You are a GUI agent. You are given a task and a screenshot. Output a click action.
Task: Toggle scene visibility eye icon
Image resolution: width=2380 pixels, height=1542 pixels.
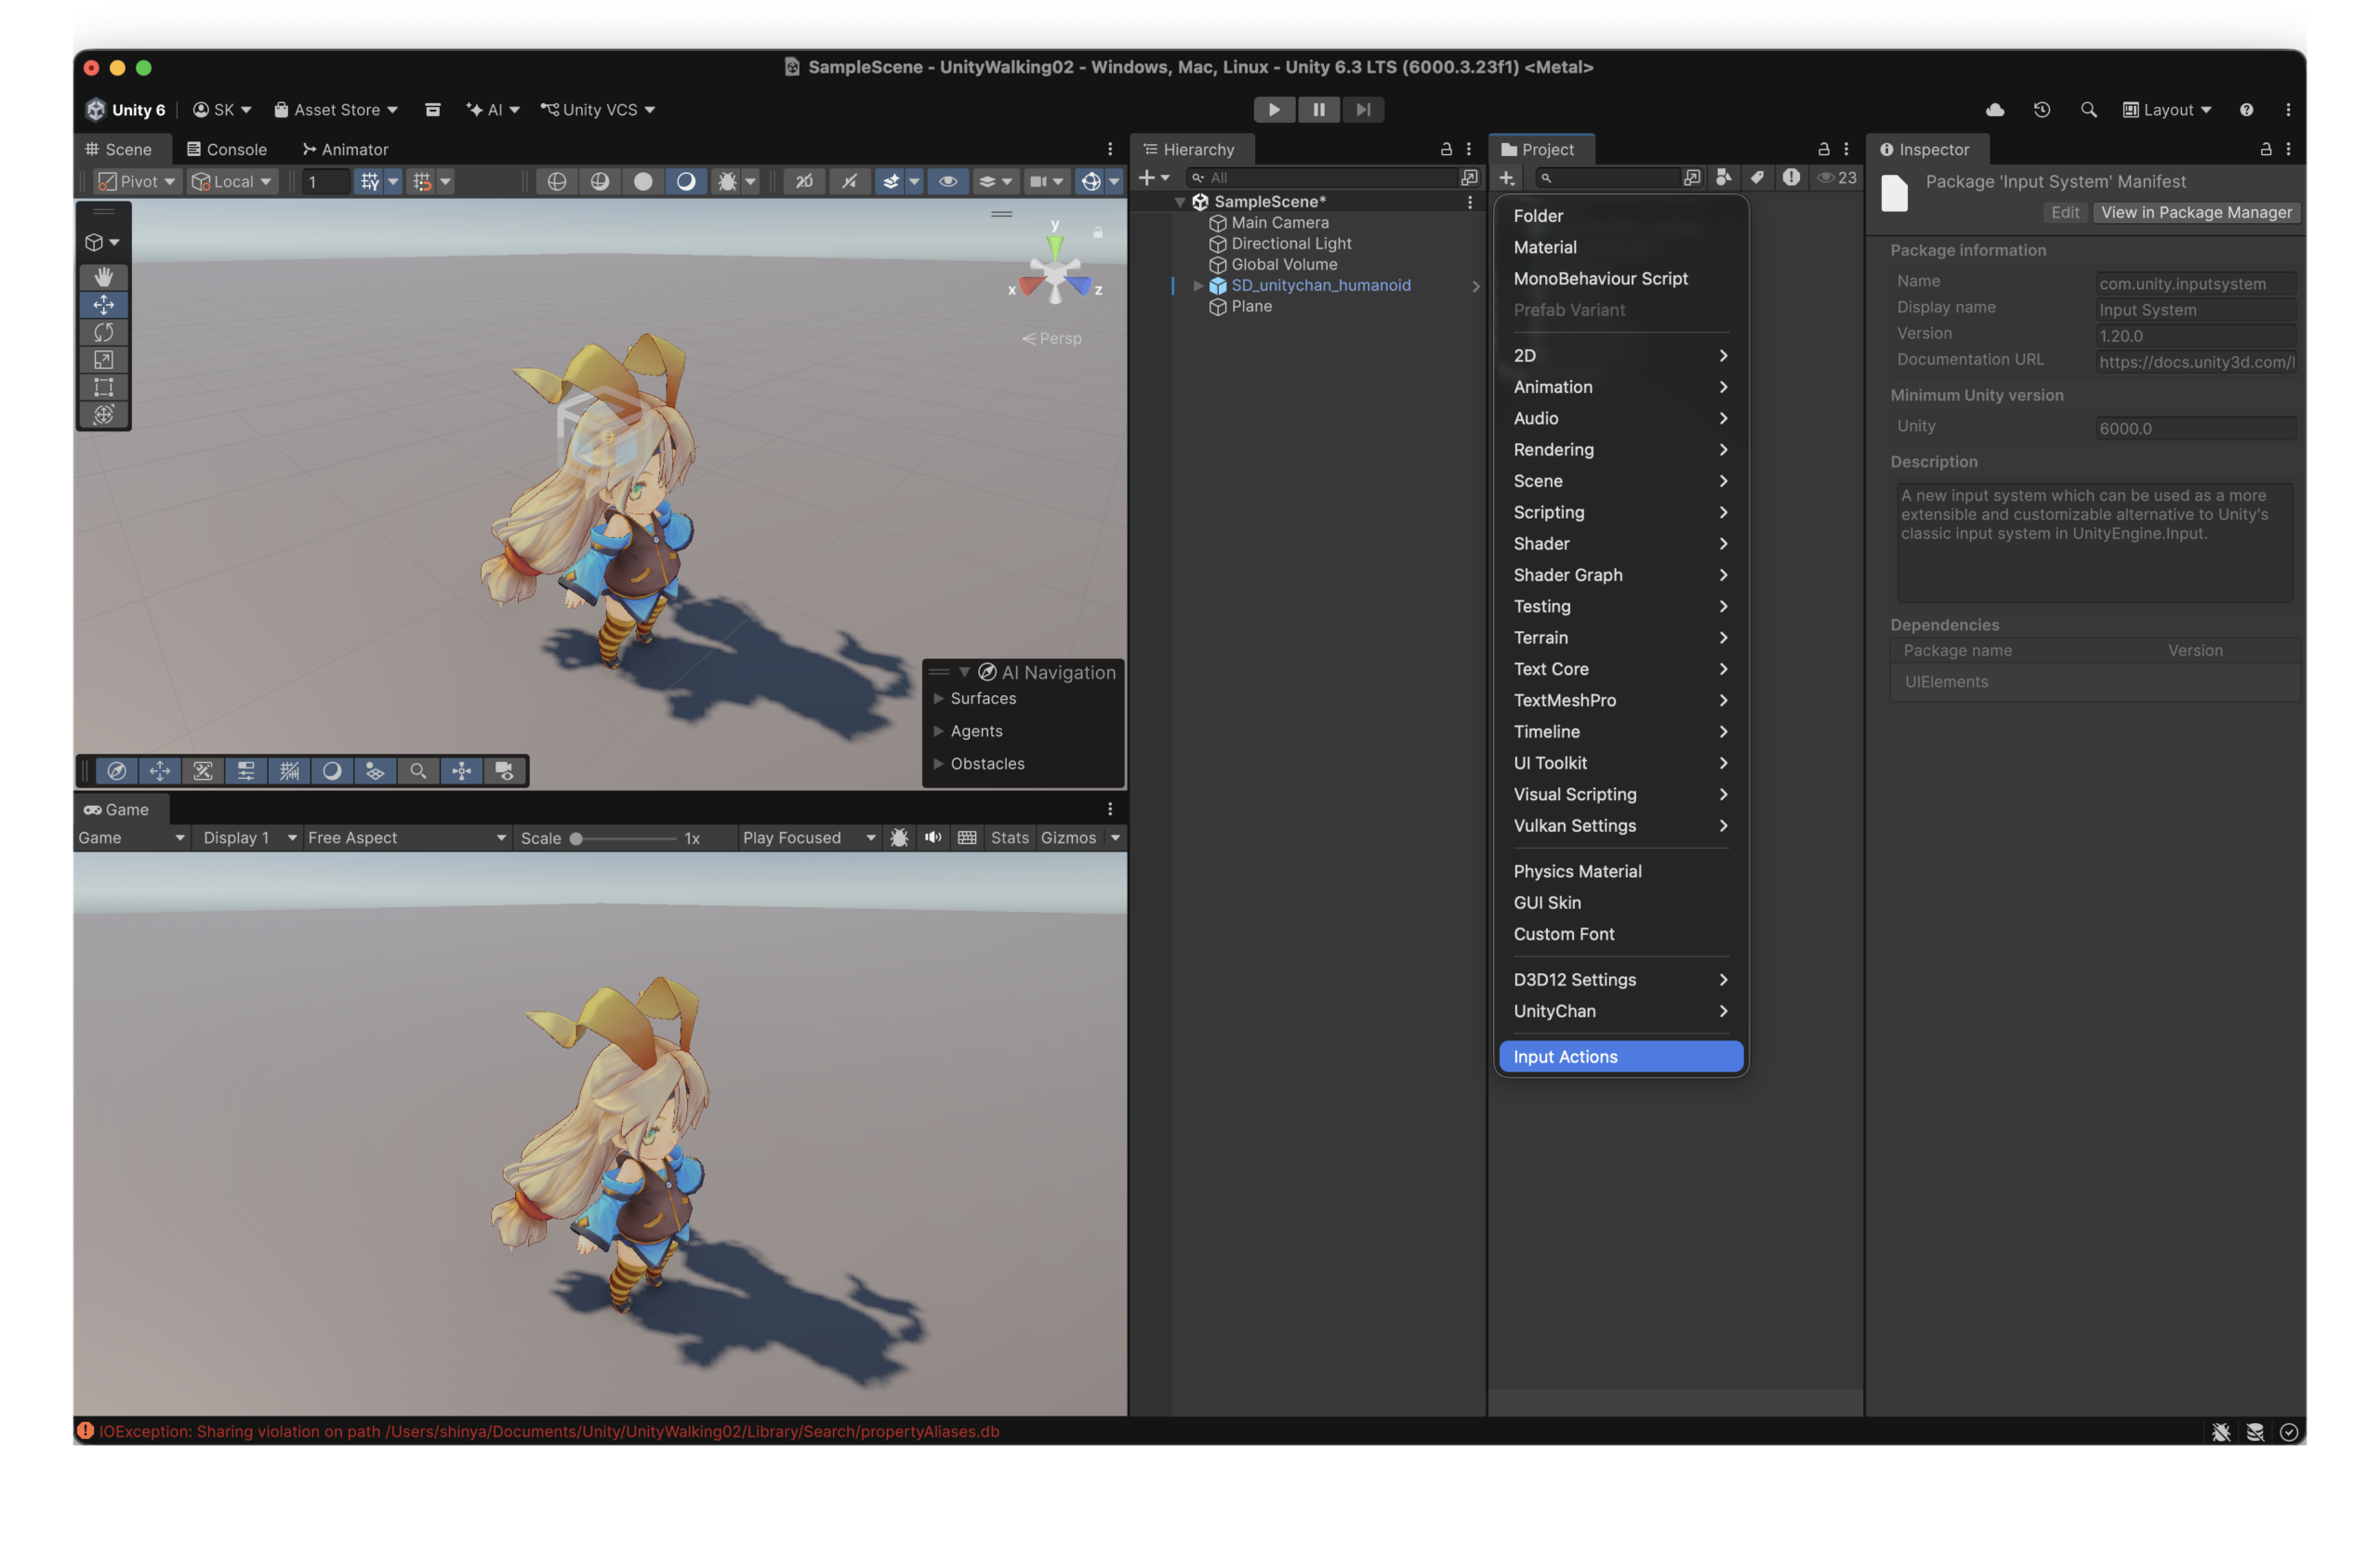[947, 182]
